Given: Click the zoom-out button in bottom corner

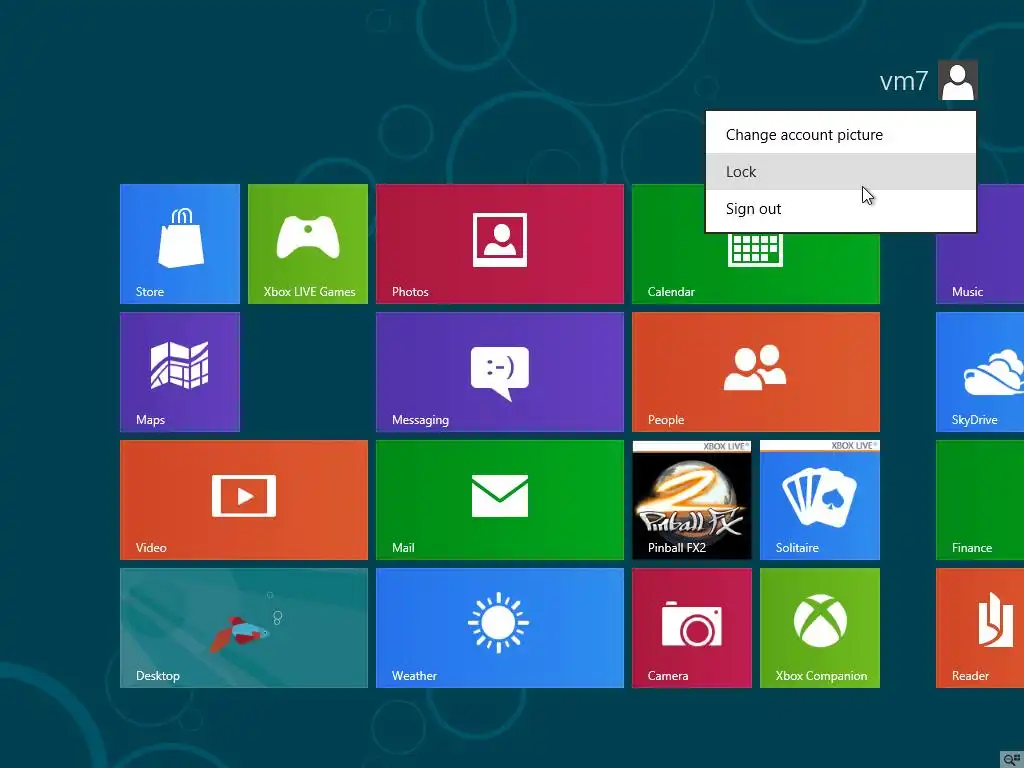Looking at the screenshot, I should point(1012,759).
